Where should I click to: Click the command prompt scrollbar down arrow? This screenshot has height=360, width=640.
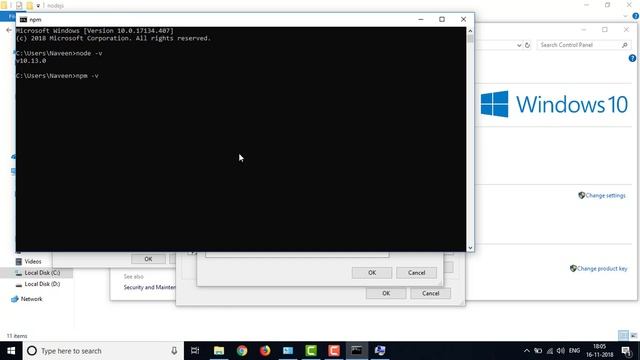(x=470, y=248)
